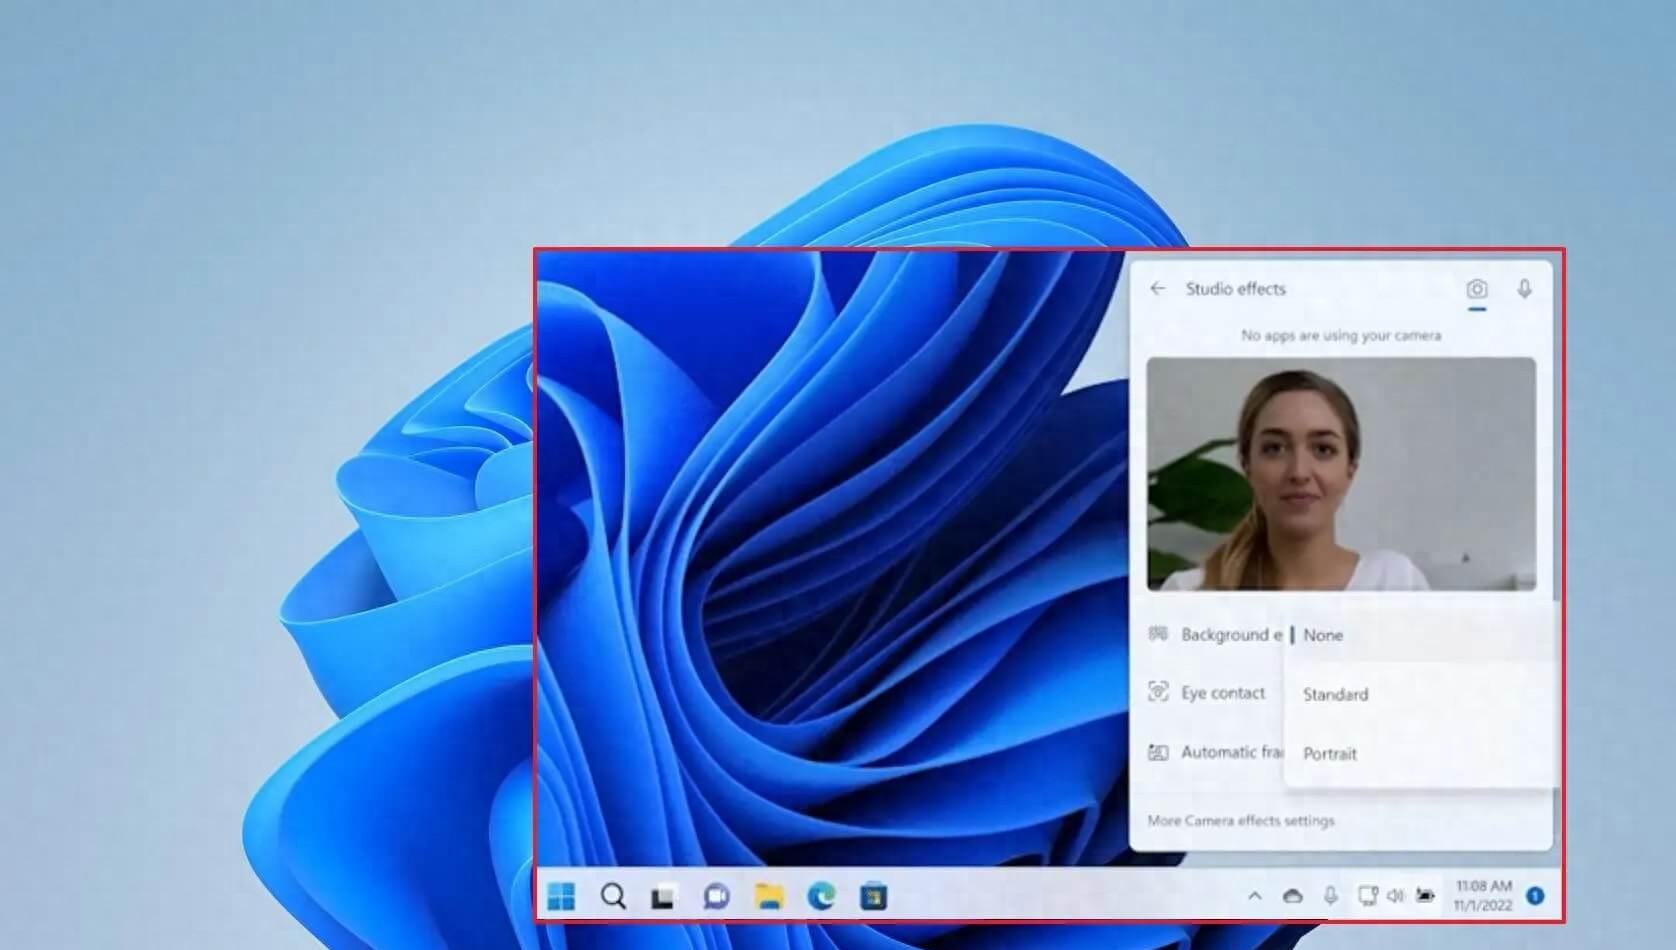Image resolution: width=1676 pixels, height=950 pixels.
Task: Launch Teams Chat from the taskbar
Action: click(x=716, y=896)
